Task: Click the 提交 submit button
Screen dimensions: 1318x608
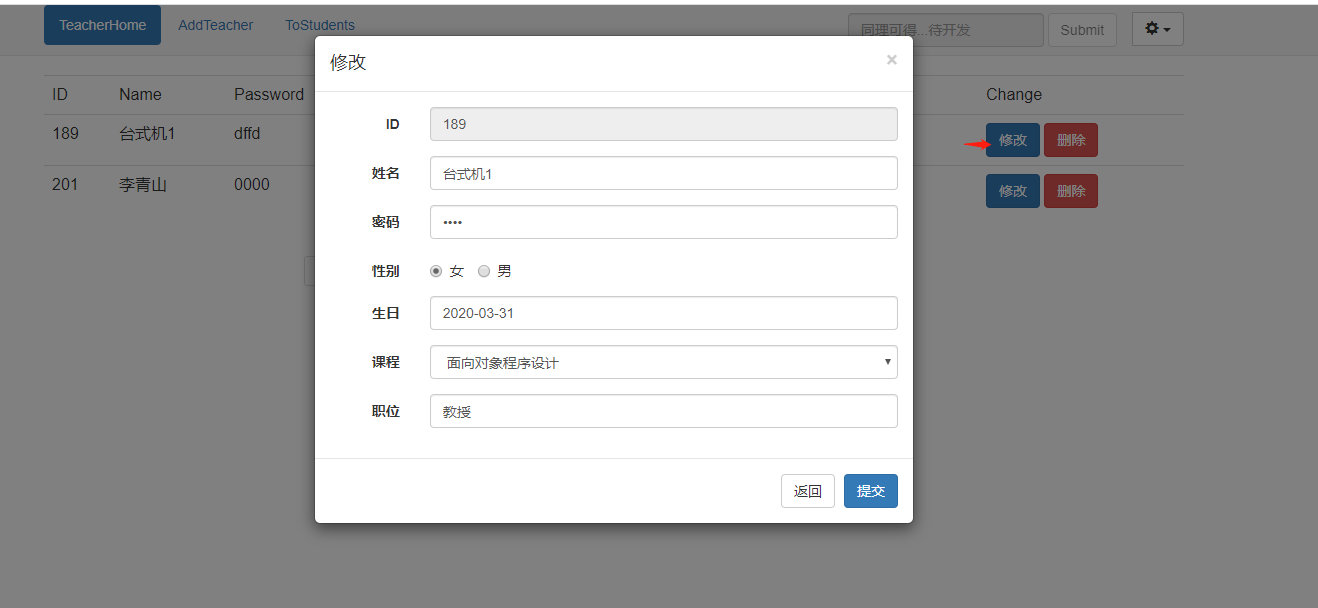Action: [x=871, y=491]
